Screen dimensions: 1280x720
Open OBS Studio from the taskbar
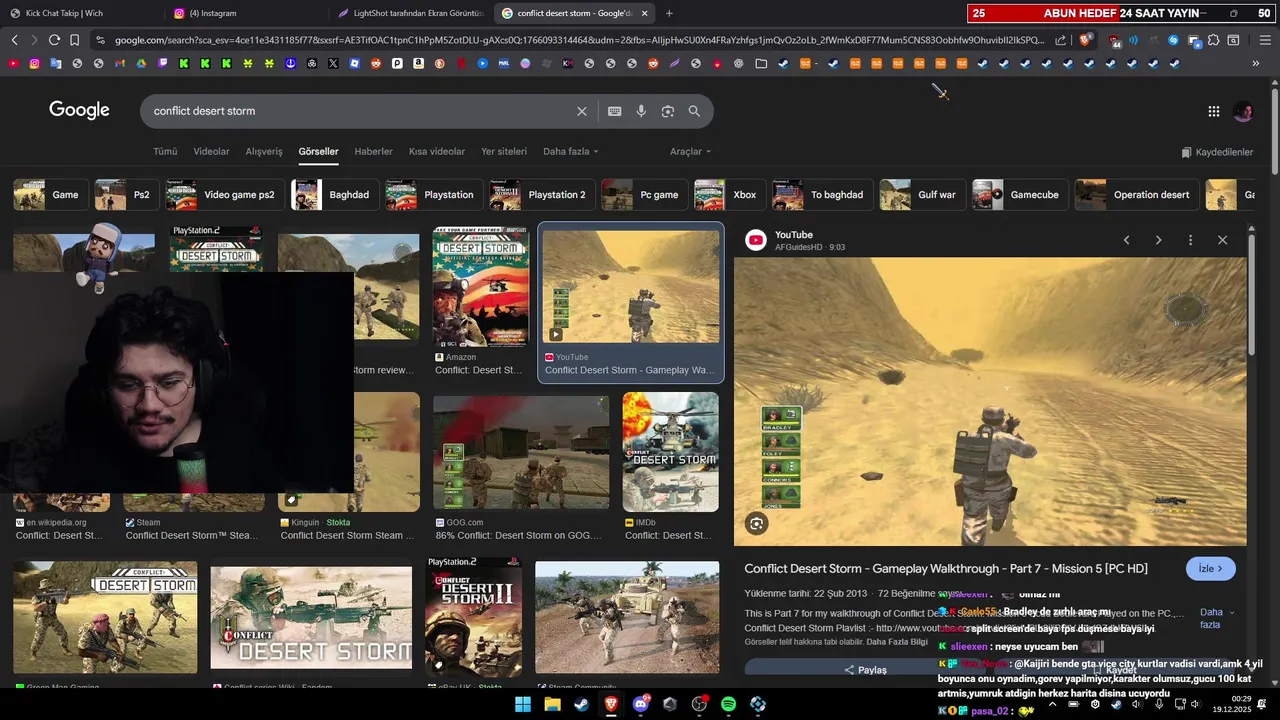700,704
